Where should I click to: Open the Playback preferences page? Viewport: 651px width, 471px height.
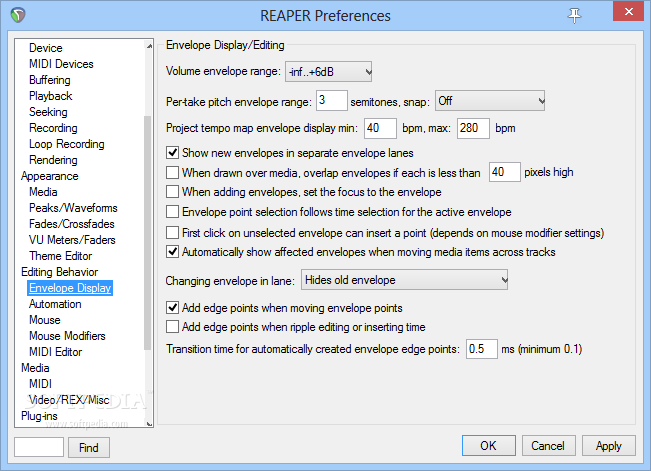[51, 96]
